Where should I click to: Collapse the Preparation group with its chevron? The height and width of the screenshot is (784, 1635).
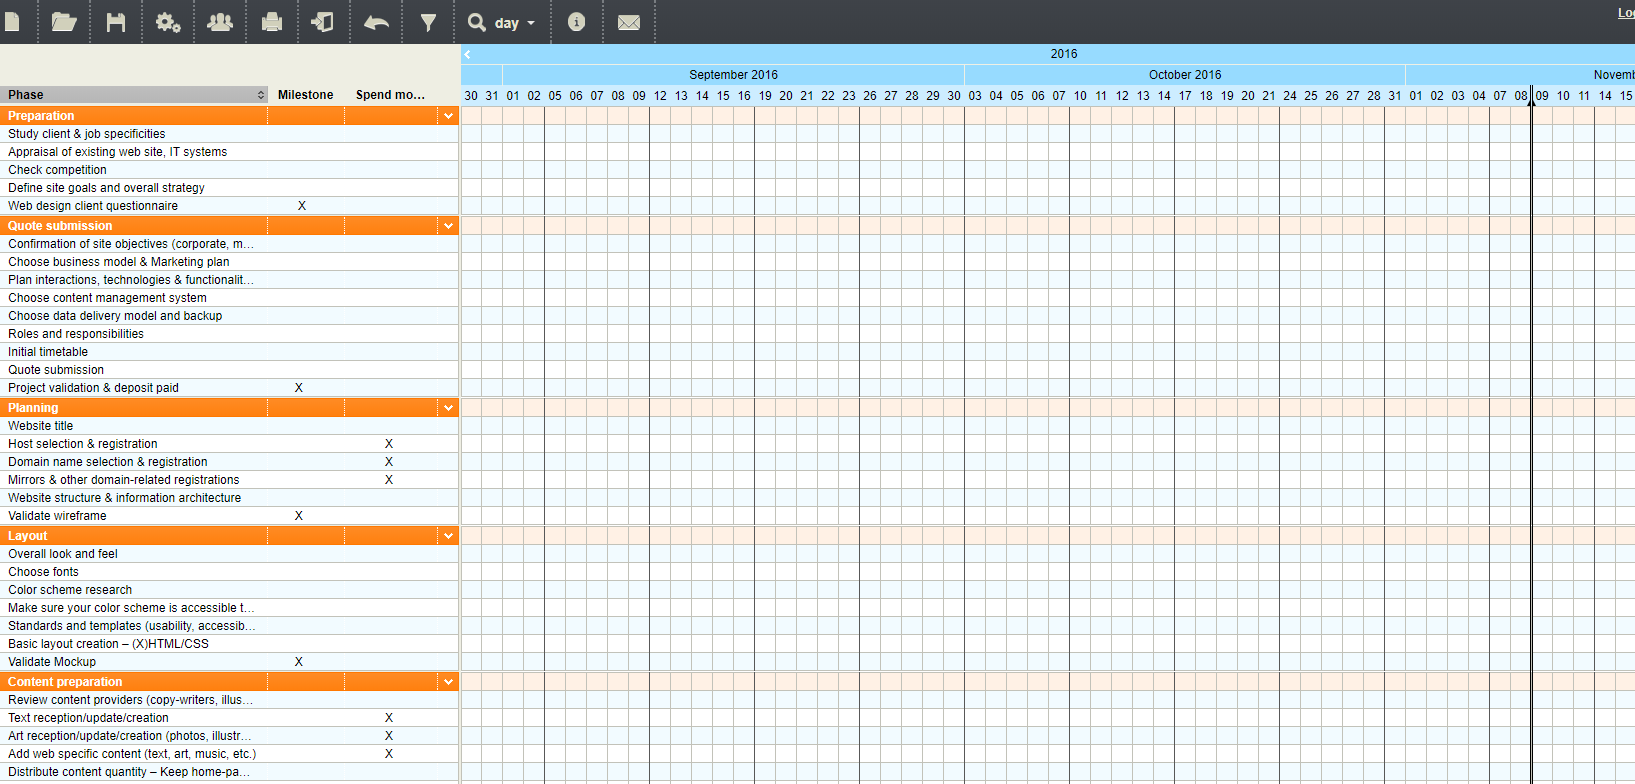tap(449, 116)
